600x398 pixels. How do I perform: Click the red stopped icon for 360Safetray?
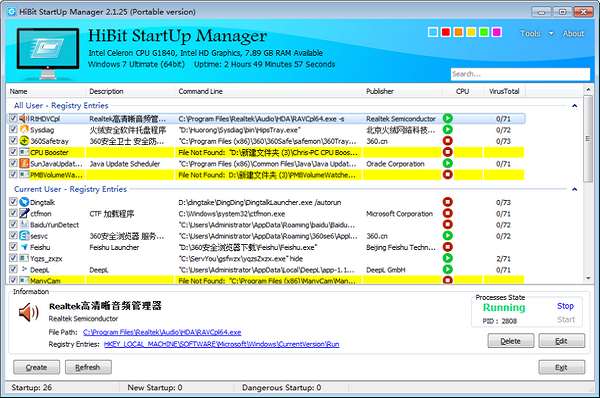(447, 141)
